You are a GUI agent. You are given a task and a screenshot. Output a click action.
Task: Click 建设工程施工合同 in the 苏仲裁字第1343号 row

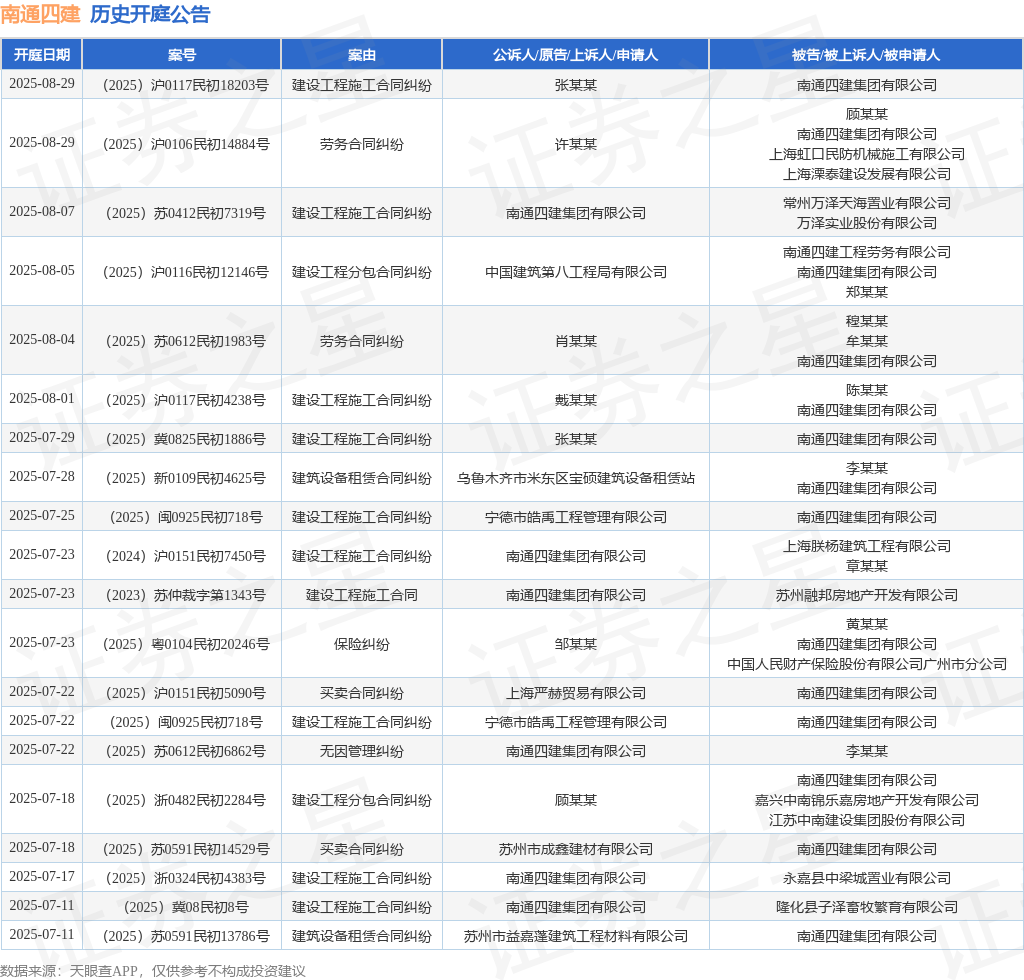click(362, 595)
